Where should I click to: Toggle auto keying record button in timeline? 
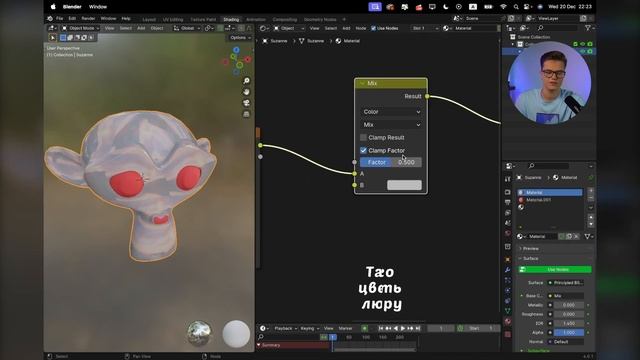[364, 328]
